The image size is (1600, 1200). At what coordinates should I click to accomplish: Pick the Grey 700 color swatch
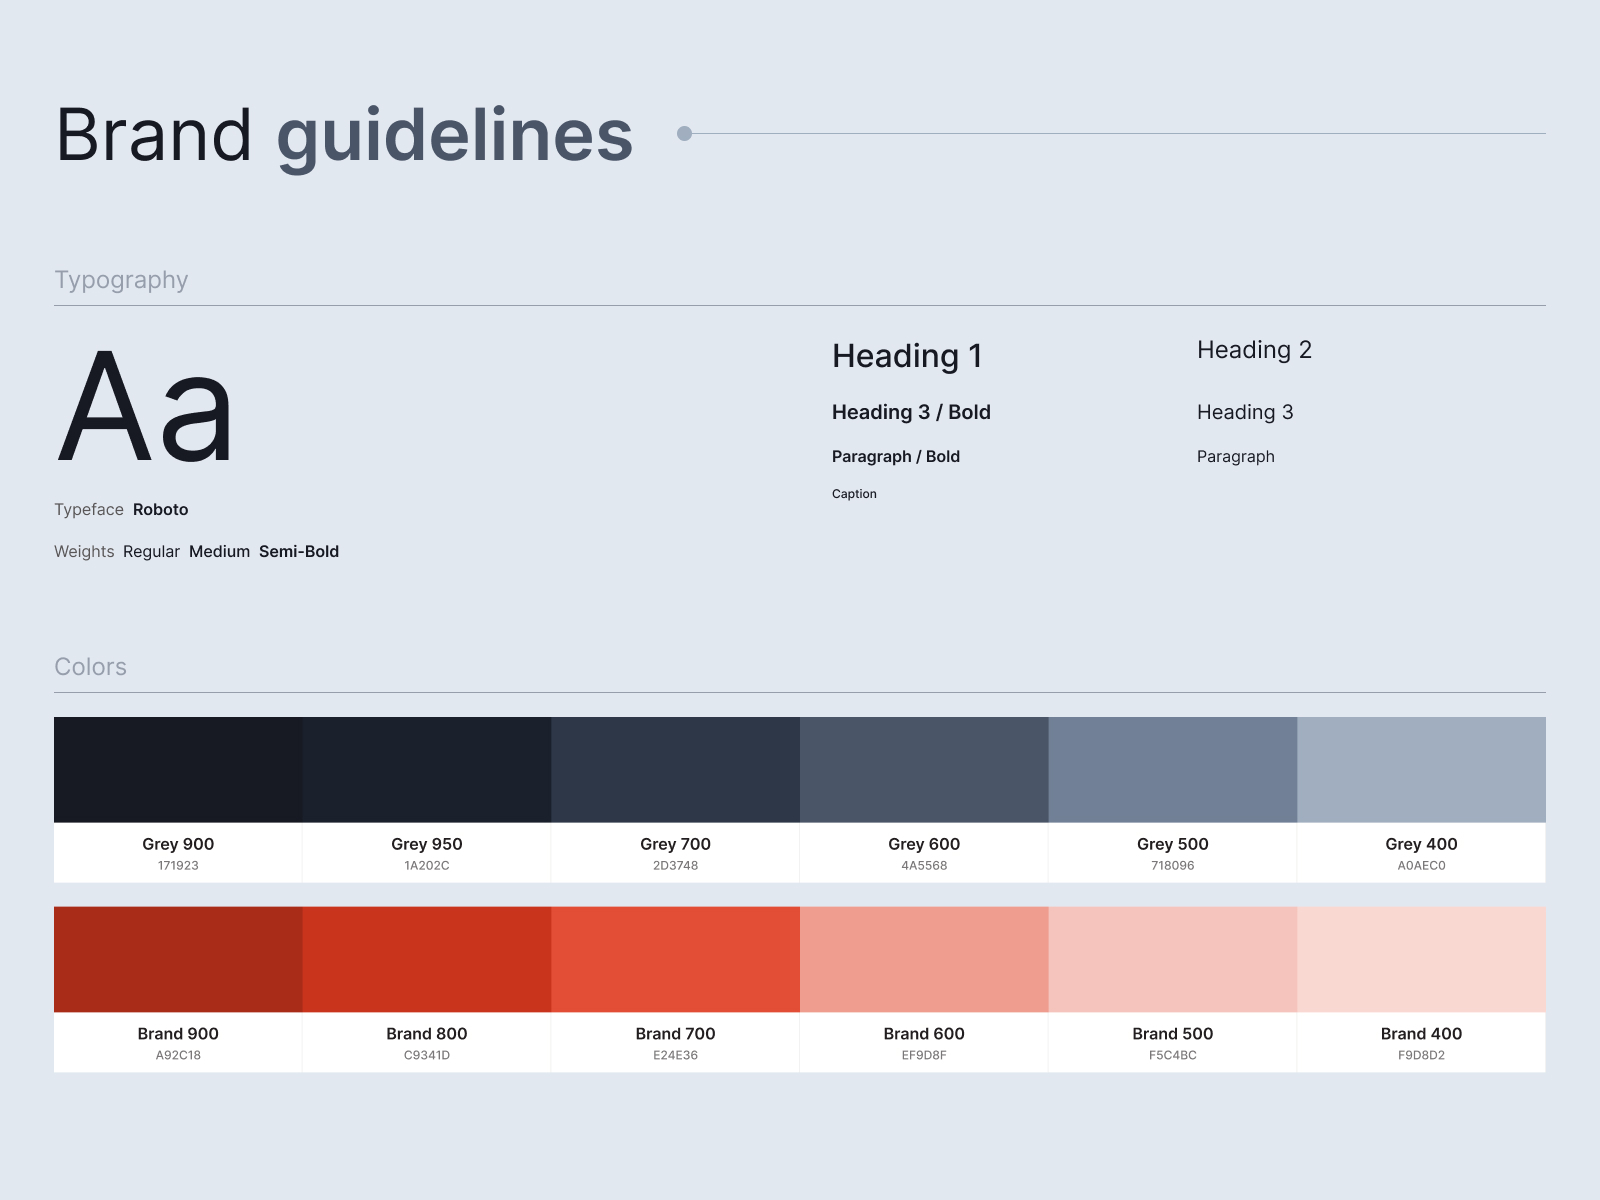(x=675, y=769)
